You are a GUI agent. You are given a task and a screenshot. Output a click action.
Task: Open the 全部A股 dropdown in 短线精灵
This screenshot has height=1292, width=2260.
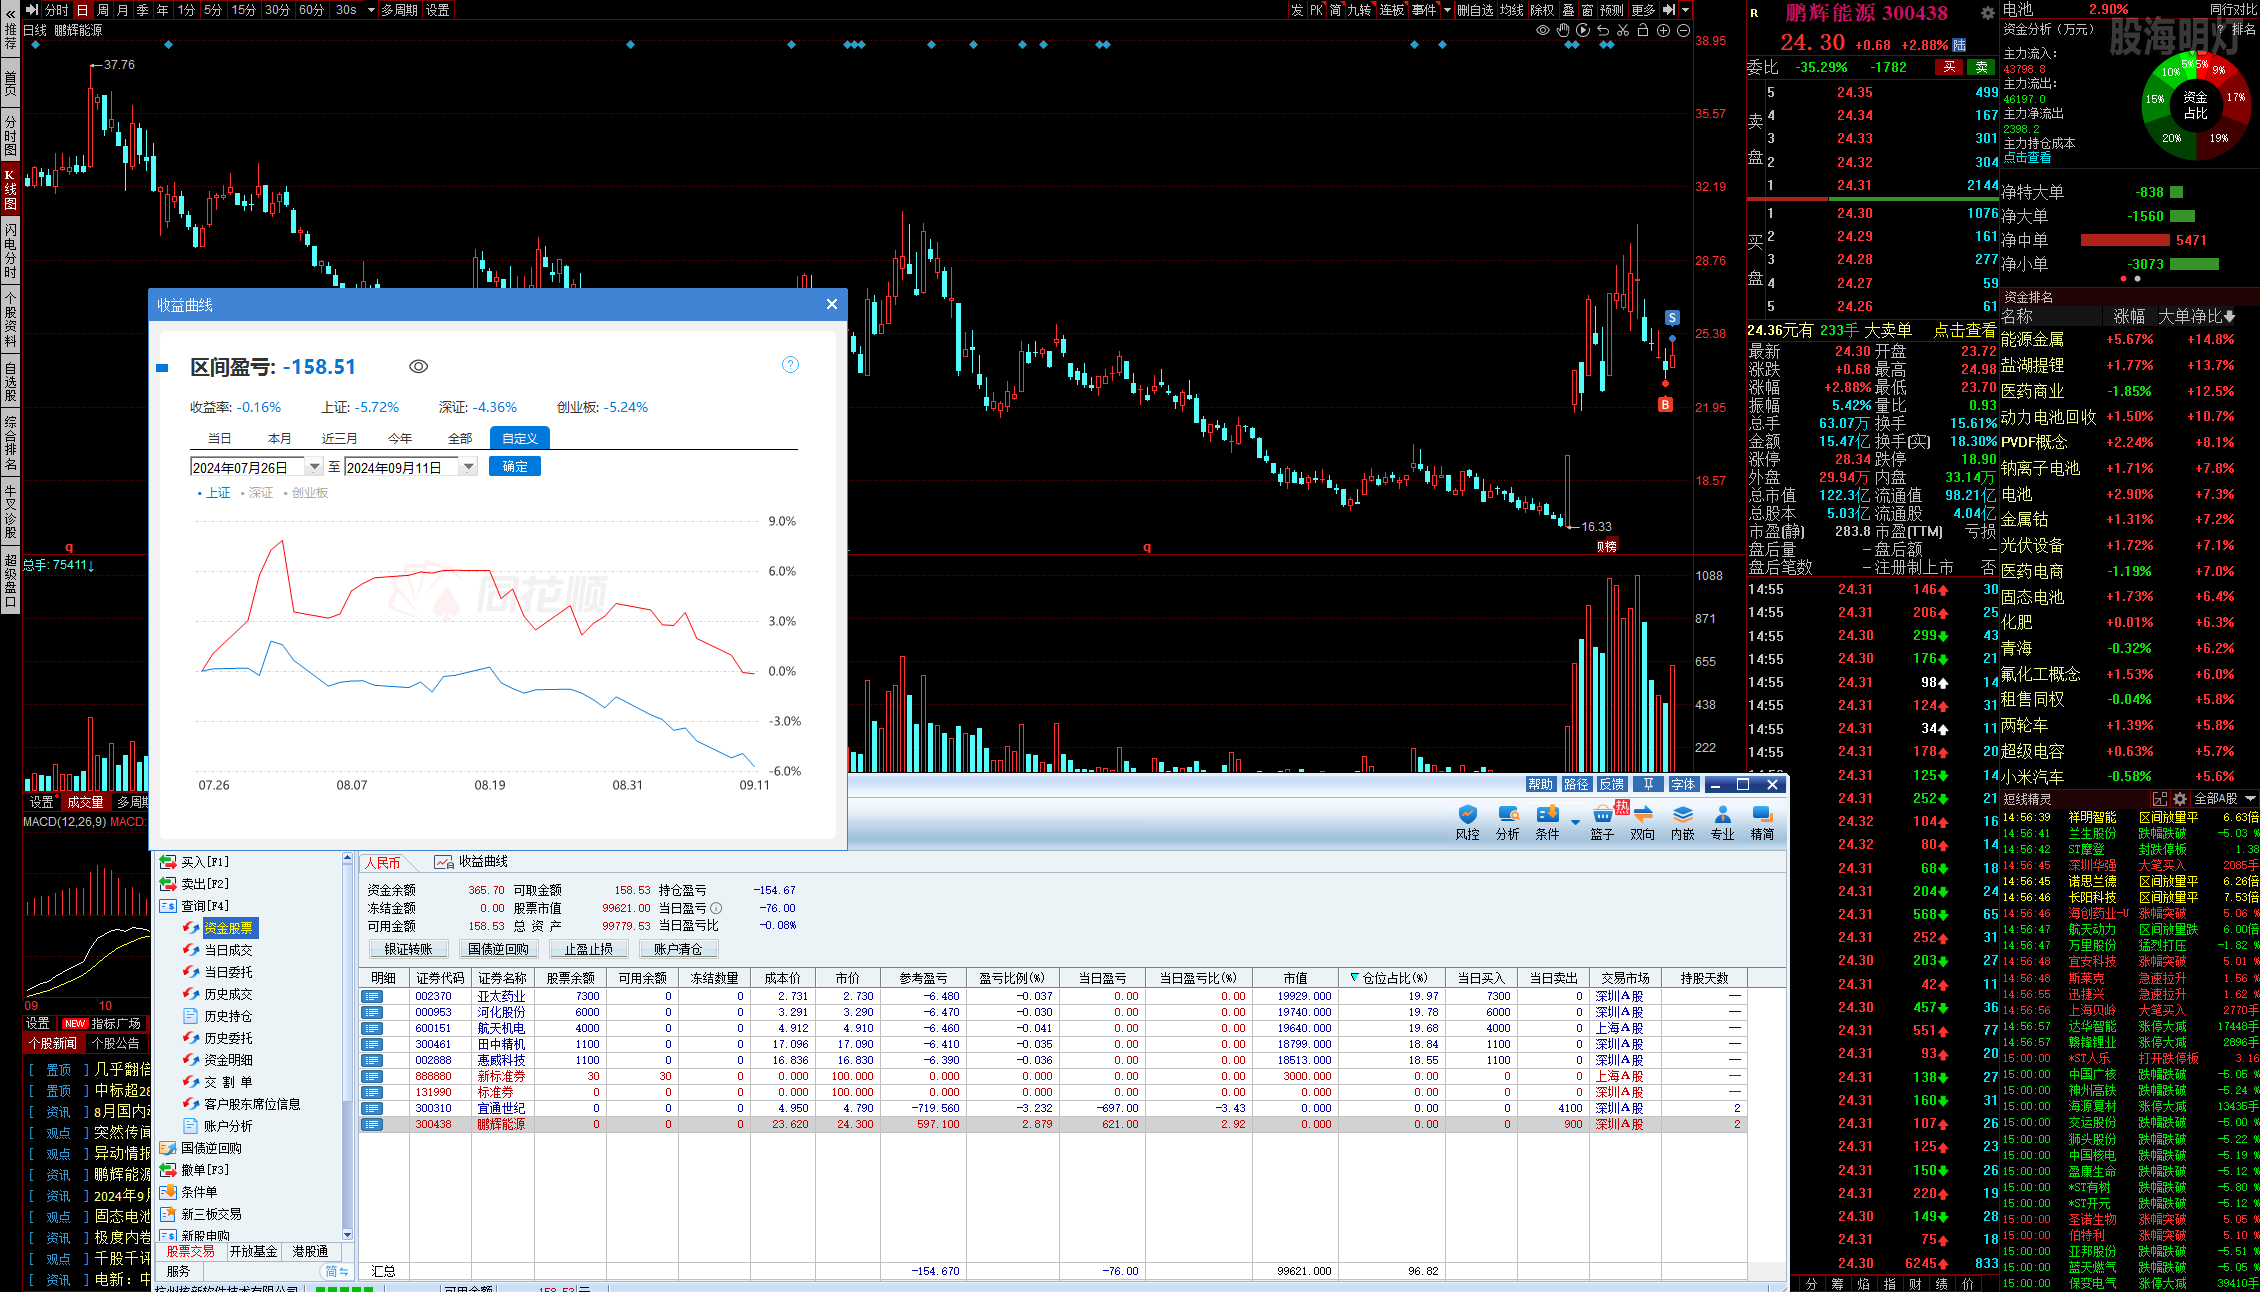[2224, 799]
